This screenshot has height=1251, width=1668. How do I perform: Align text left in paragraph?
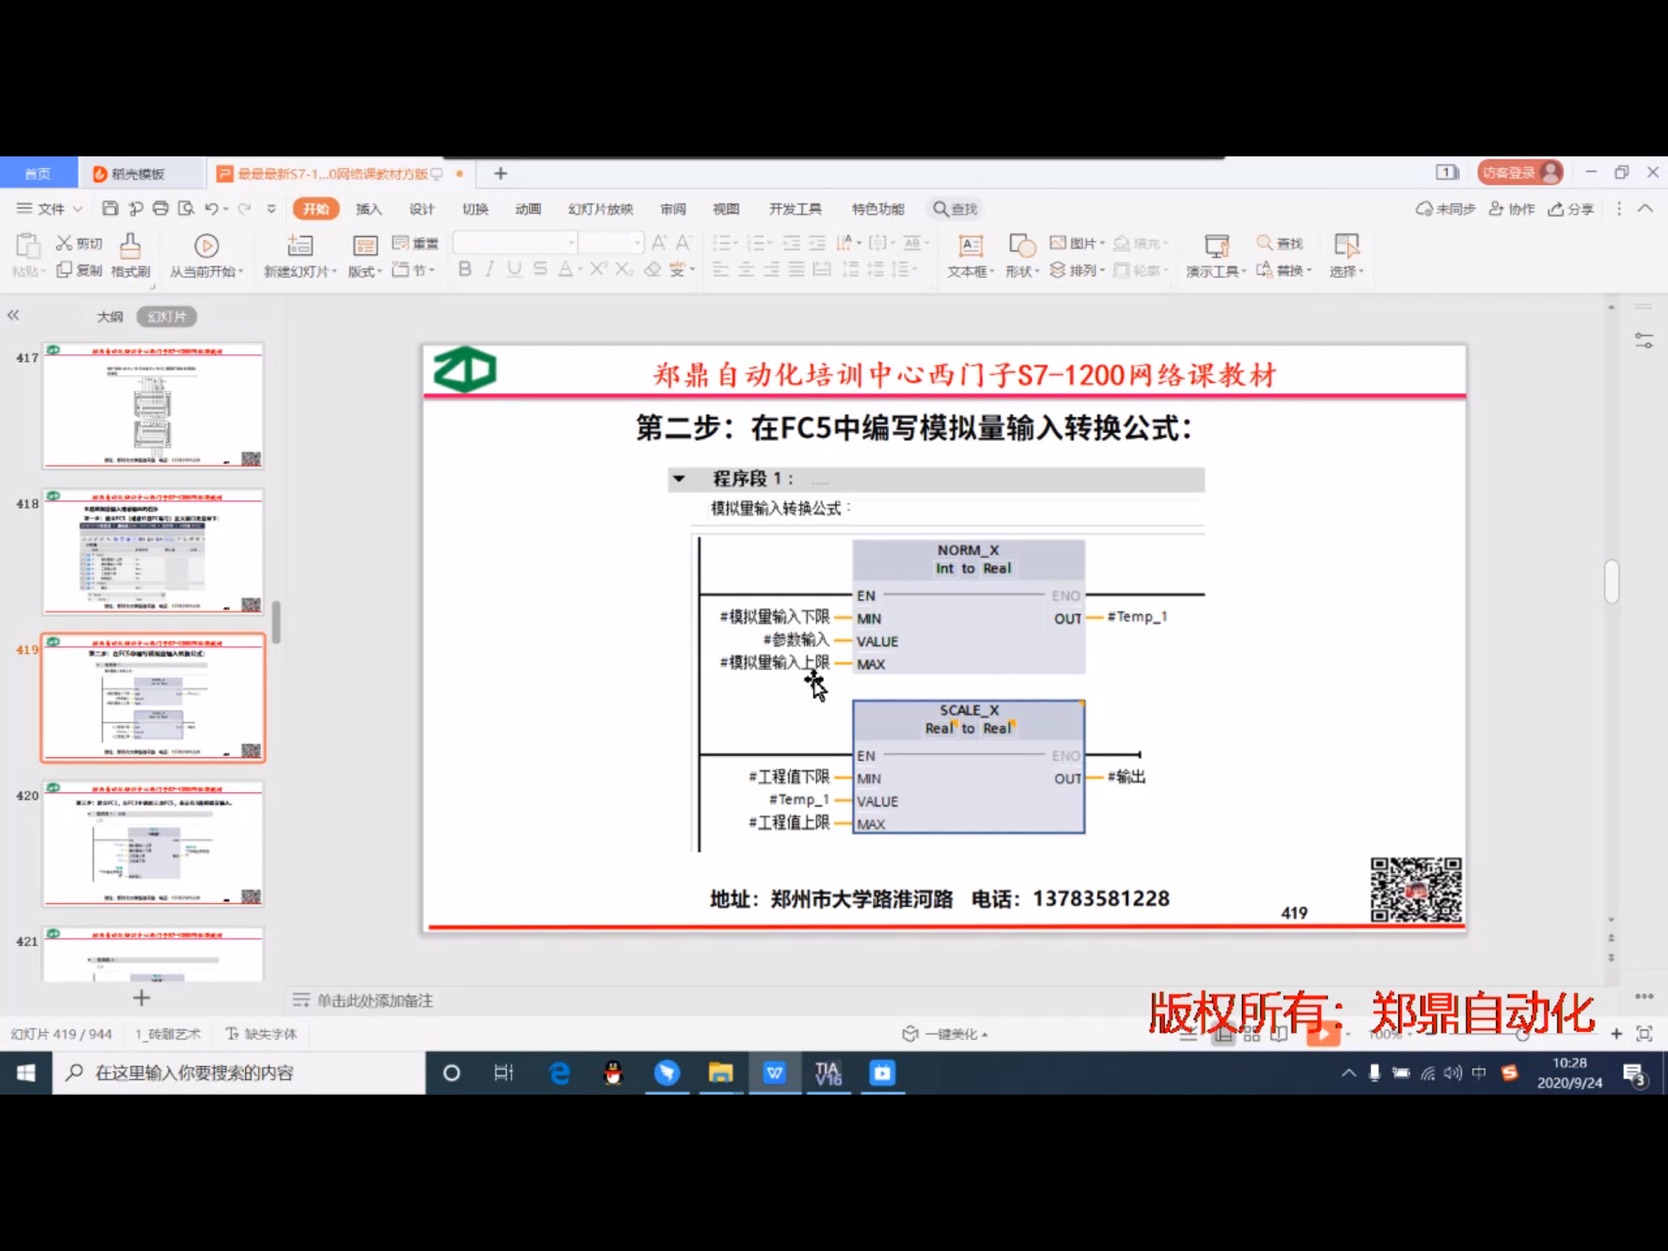click(x=721, y=269)
